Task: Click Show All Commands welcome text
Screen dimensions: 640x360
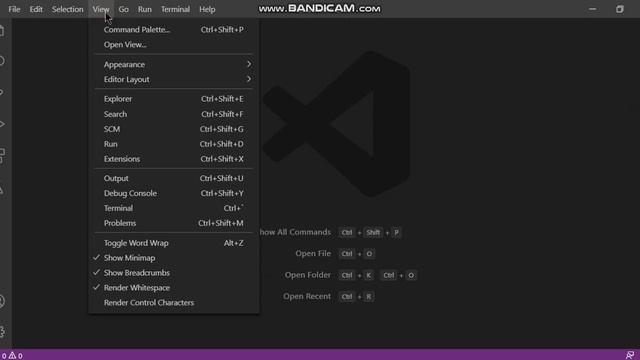Action: (295, 232)
